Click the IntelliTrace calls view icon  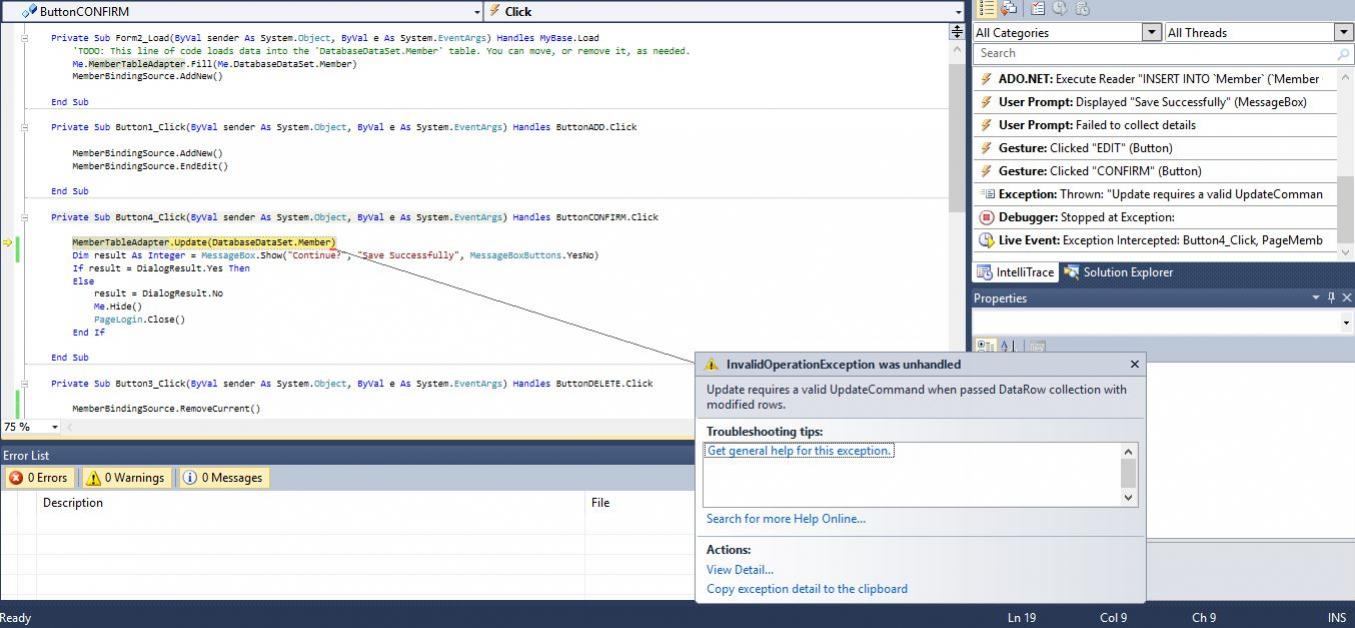click(1009, 8)
